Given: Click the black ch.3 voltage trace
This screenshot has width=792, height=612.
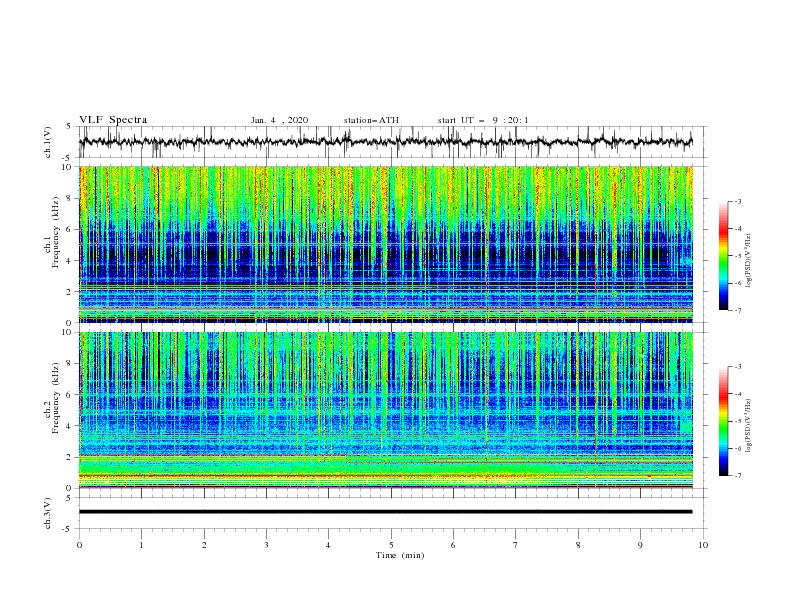Looking at the screenshot, I should click(385, 512).
